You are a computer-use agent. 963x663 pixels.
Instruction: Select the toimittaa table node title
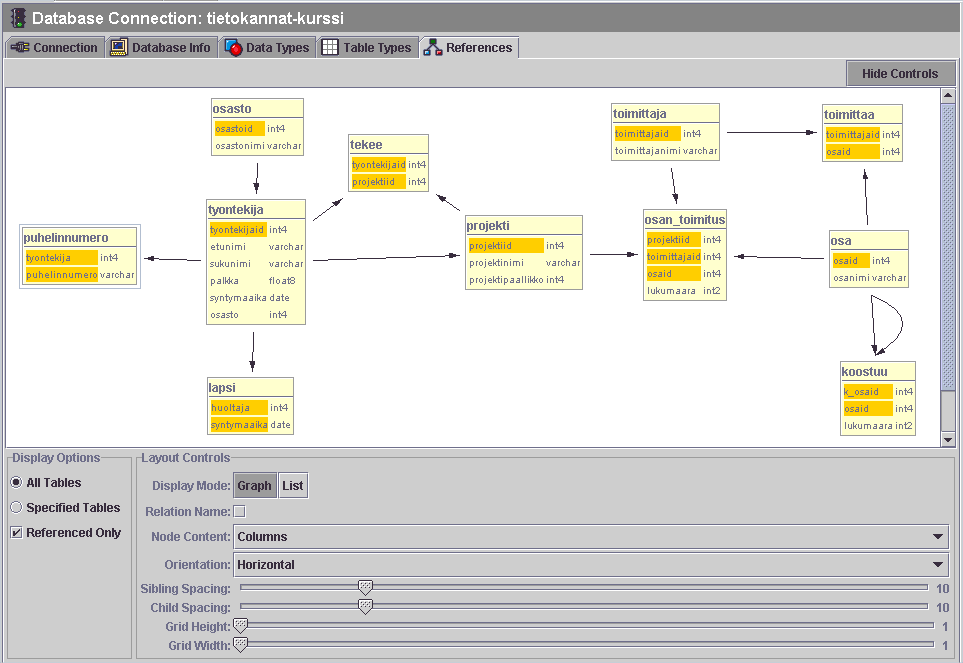pyautogui.click(x=849, y=115)
